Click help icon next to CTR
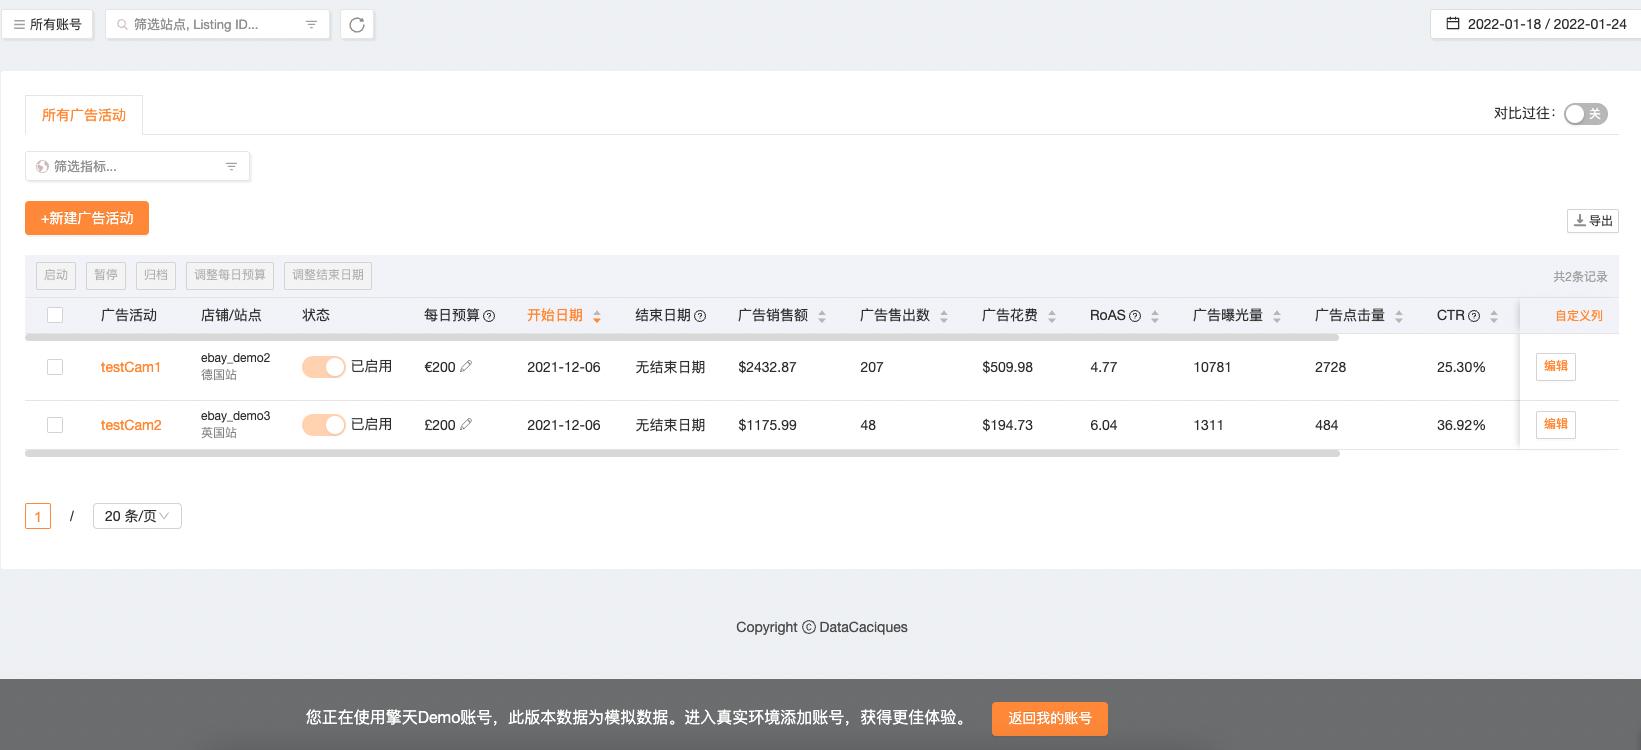The image size is (1641, 750). tap(1474, 316)
